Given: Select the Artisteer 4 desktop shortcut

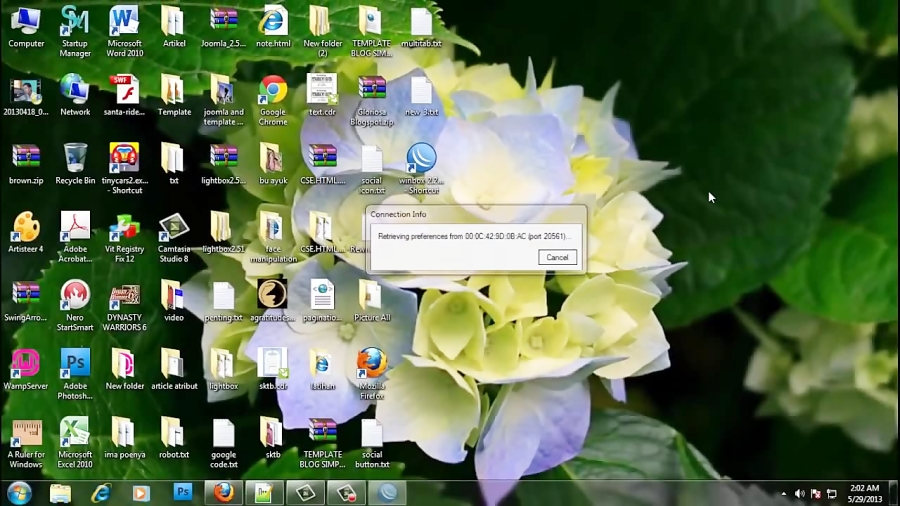Looking at the screenshot, I should [25, 228].
